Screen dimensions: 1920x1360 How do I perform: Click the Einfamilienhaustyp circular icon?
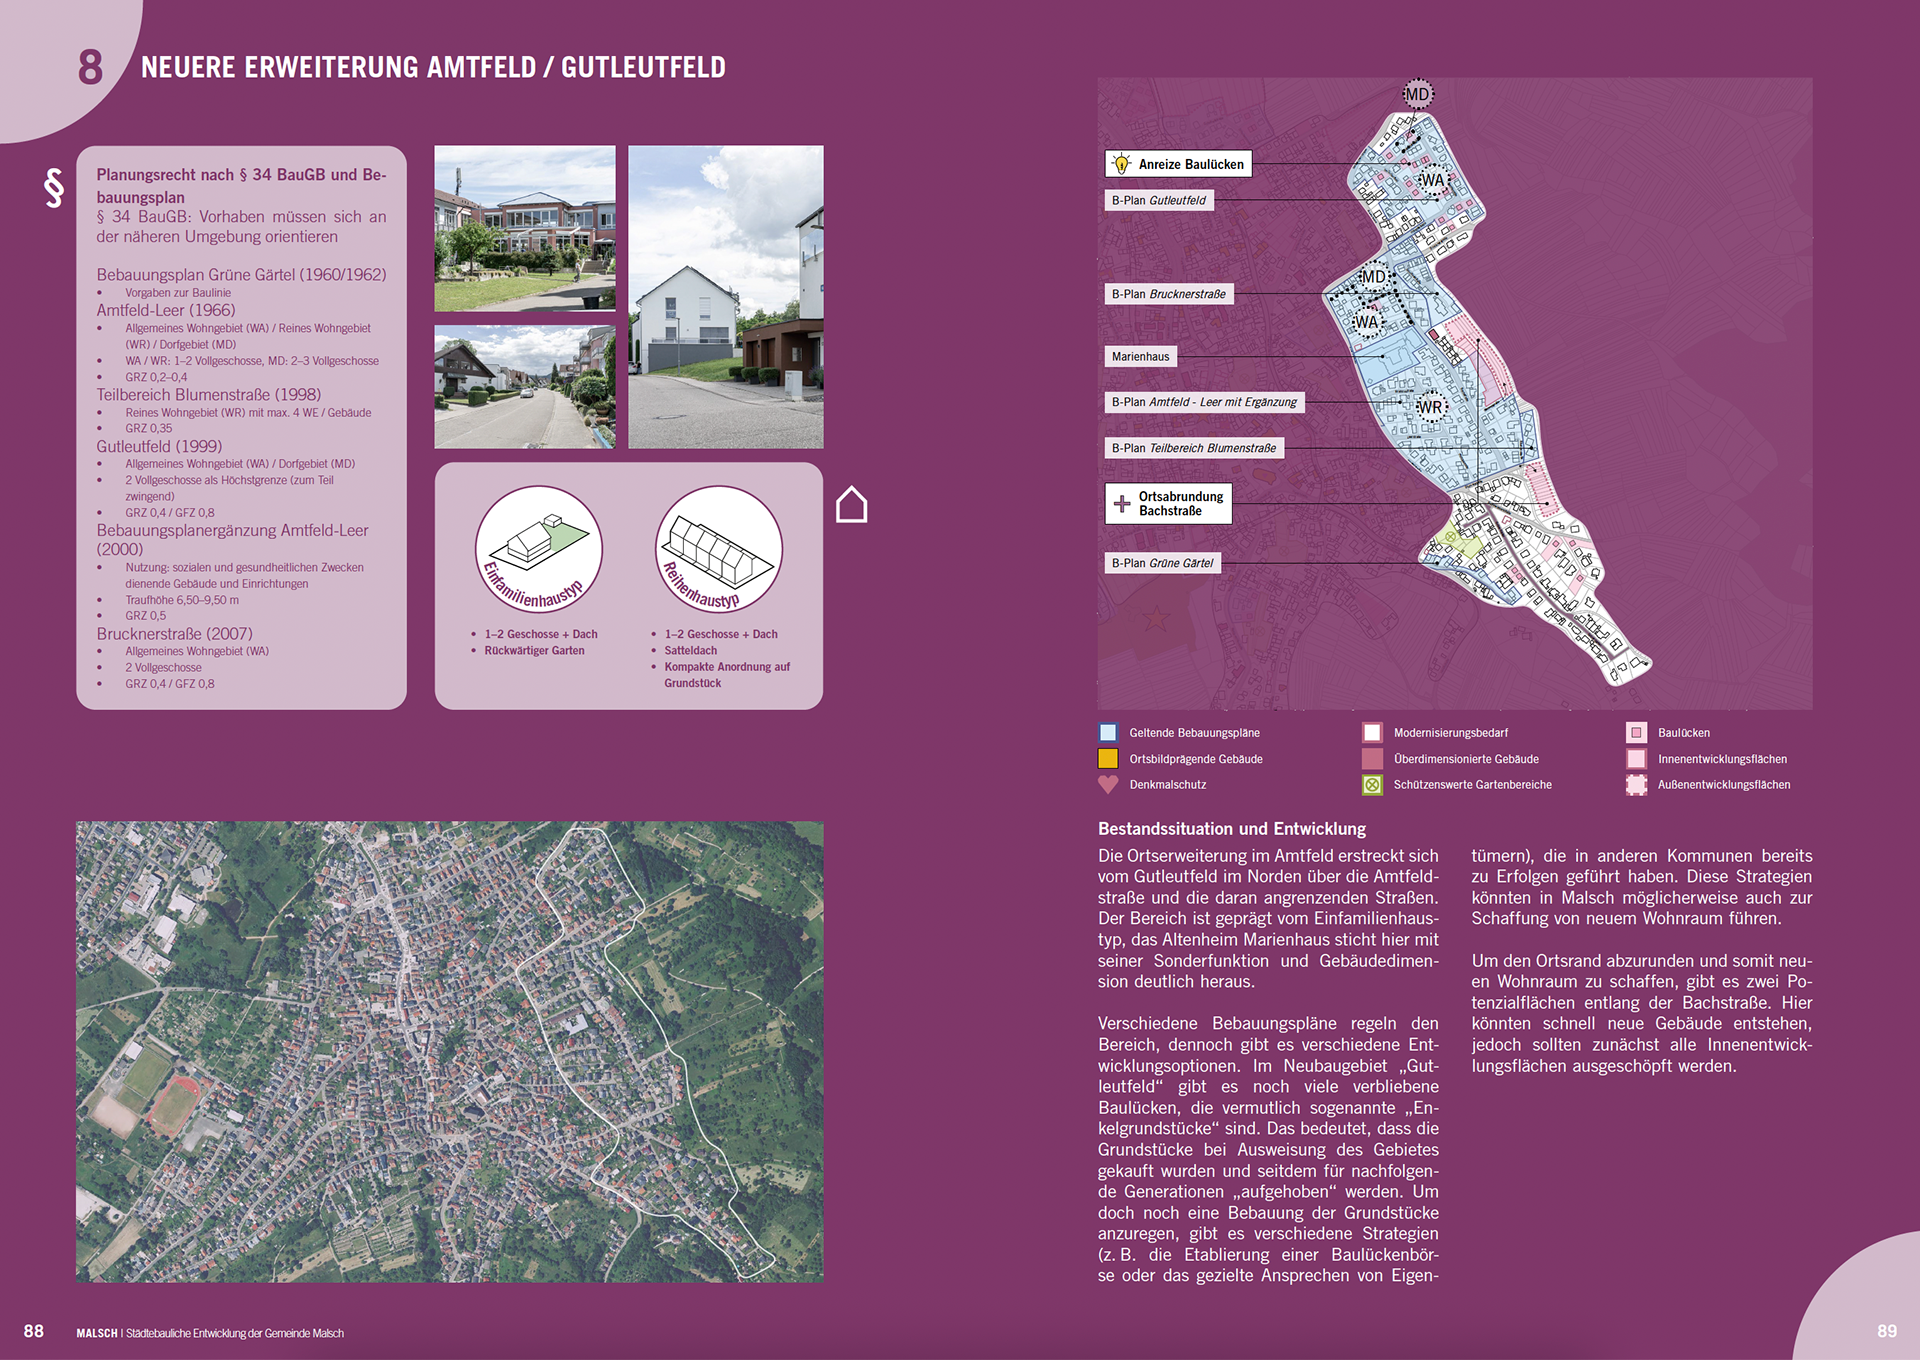point(539,549)
